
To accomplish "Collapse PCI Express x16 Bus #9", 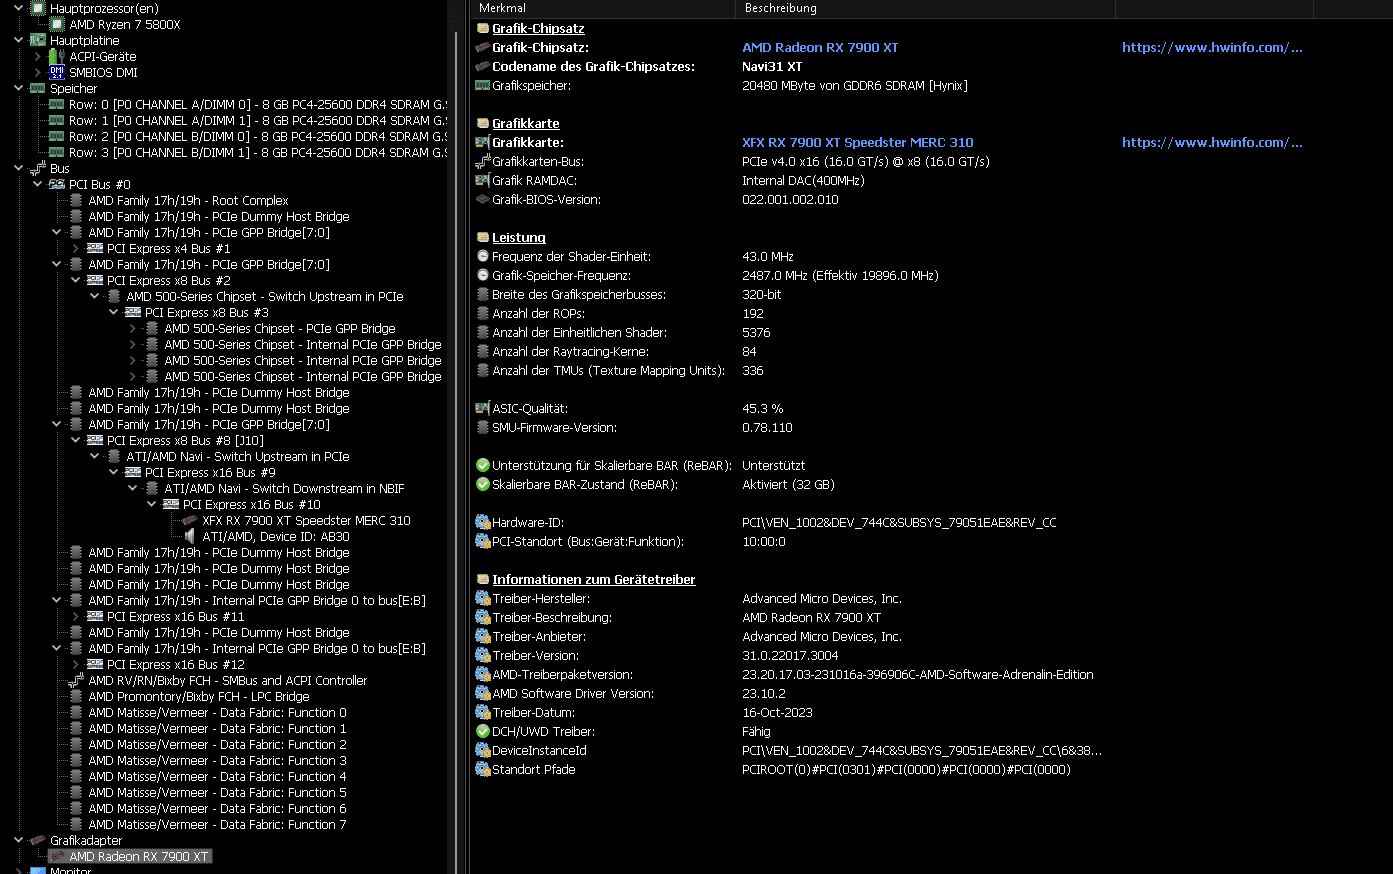I will [114, 472].
